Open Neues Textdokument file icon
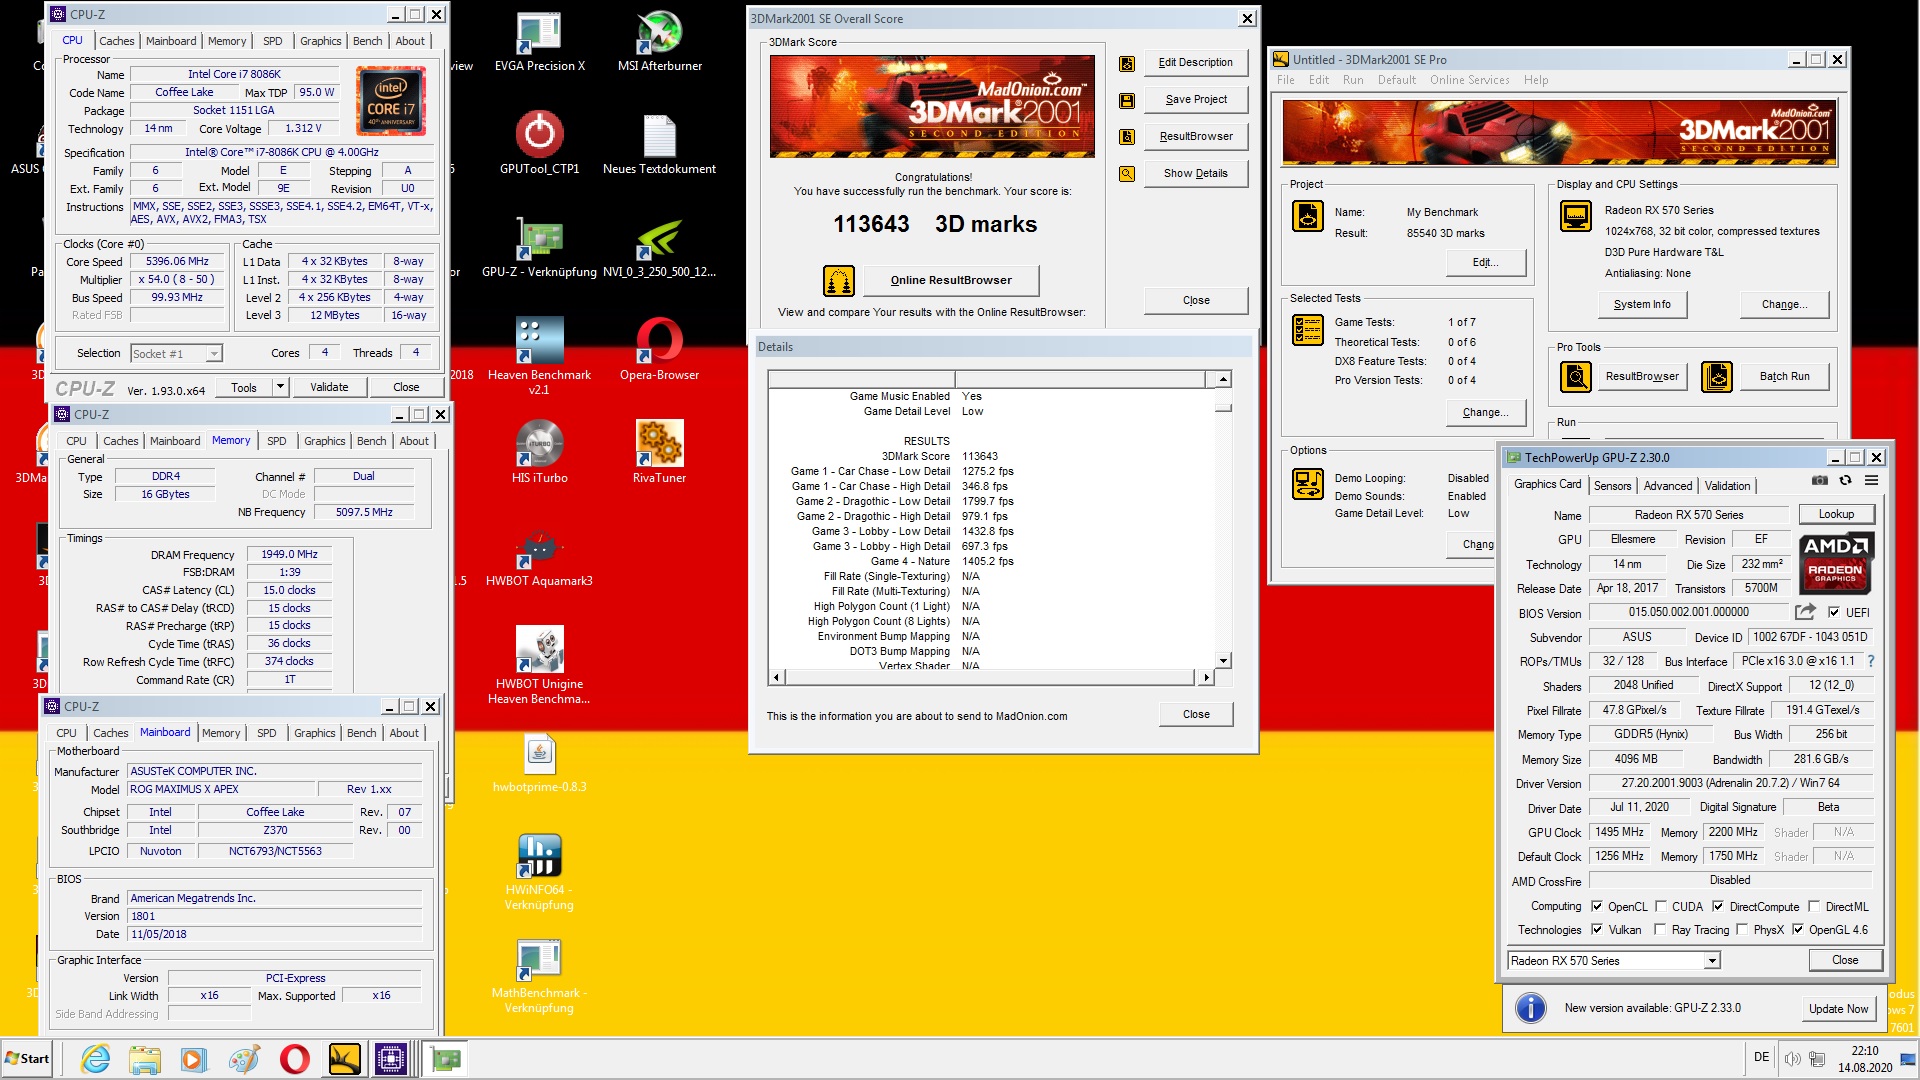This screenshot has width=1920, height=1080. pyautogui.click(x=659, y=144)
